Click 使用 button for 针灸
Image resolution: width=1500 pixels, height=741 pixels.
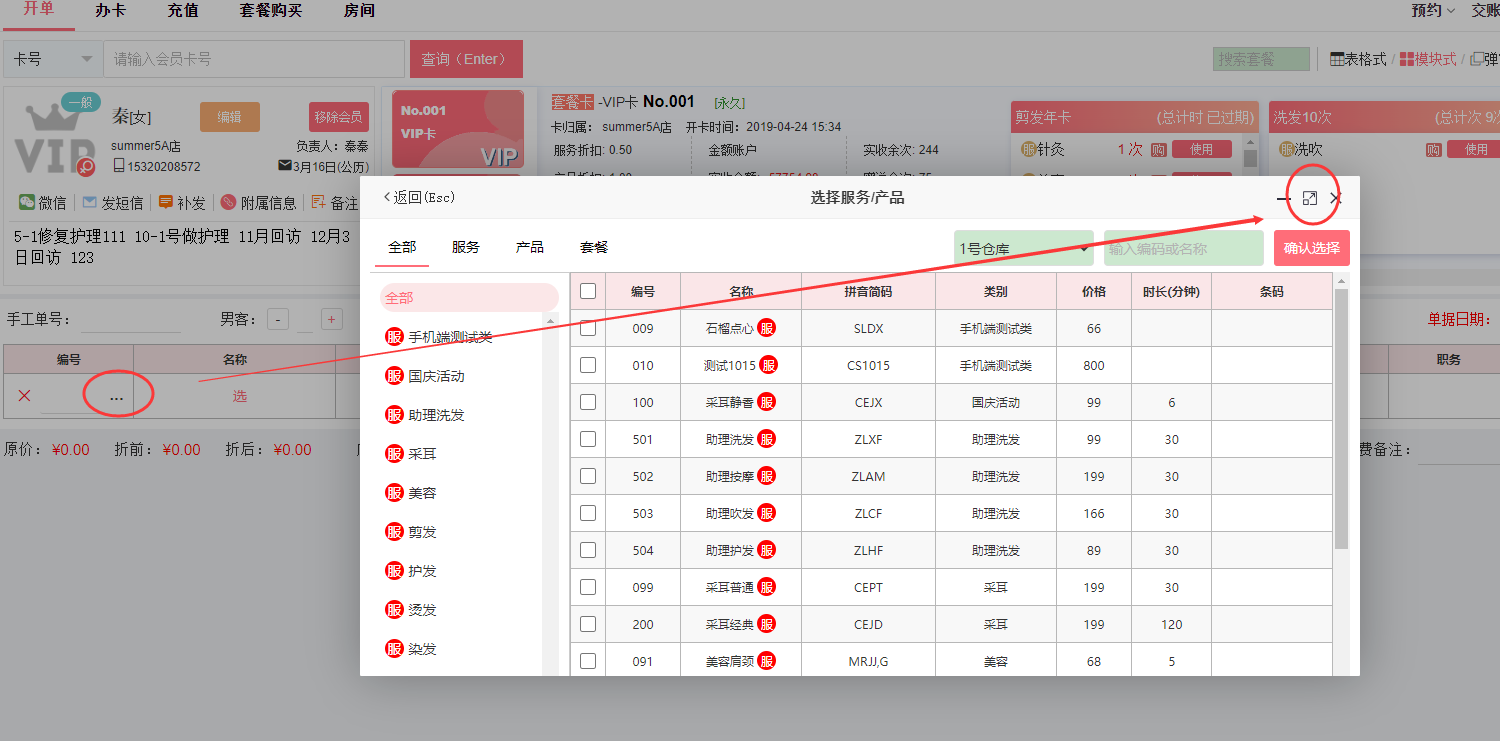click(1202, 149)
